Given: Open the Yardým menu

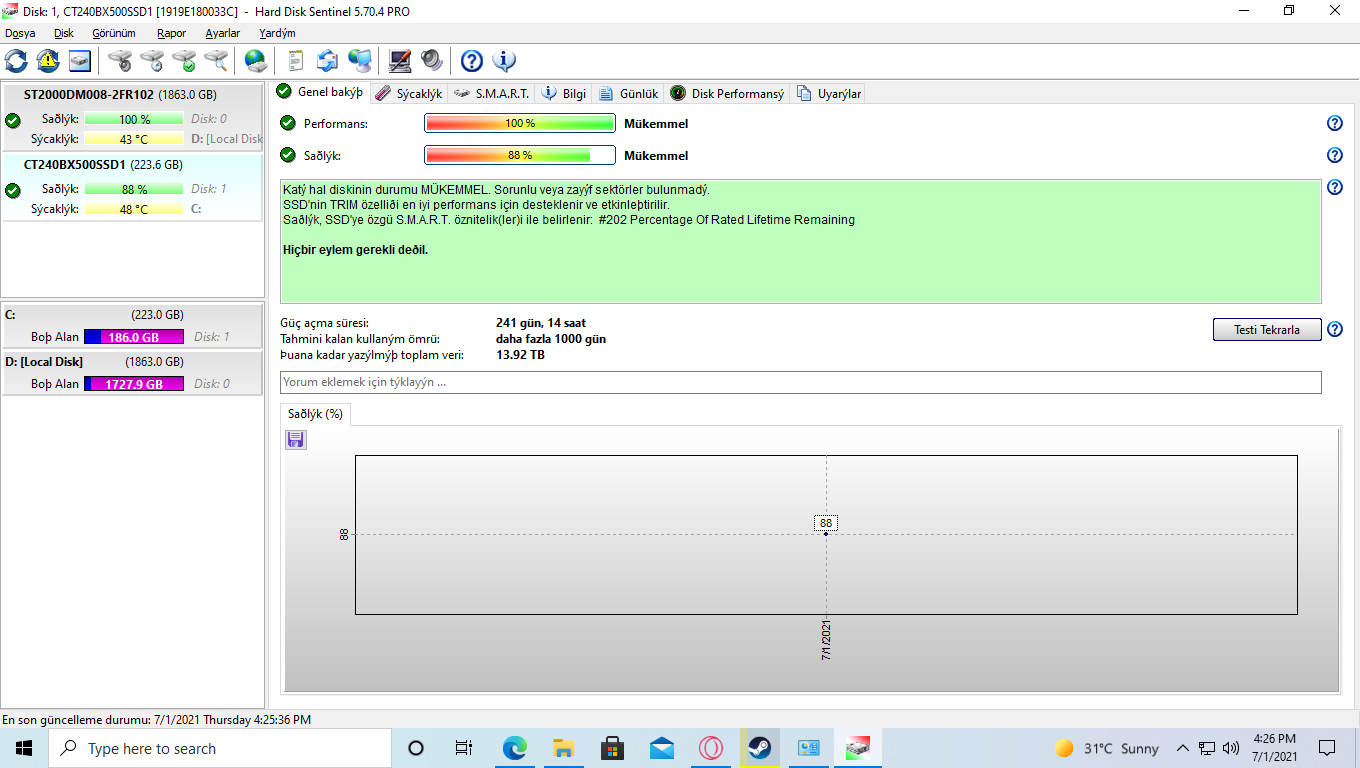Looking at the screenshot, I should pyautogui.click(x=277, y=33).
